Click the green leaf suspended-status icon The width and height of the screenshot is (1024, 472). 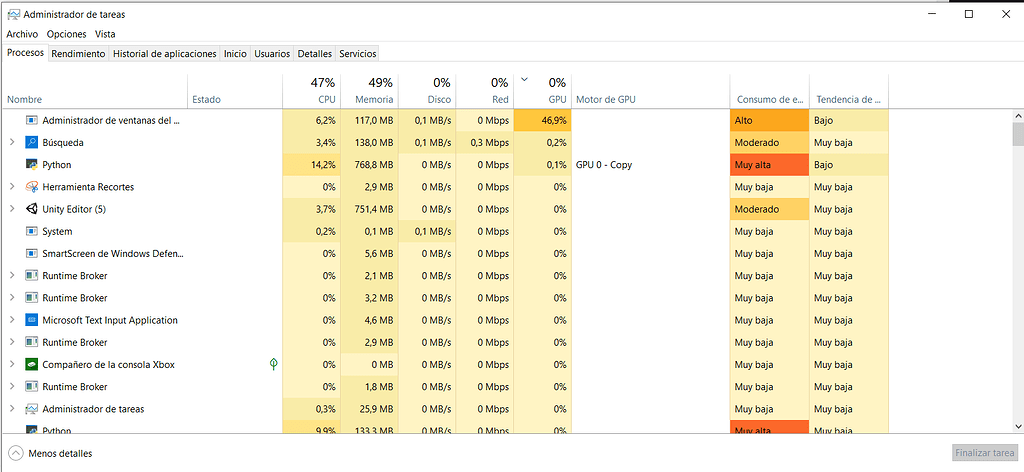point(274,365)
